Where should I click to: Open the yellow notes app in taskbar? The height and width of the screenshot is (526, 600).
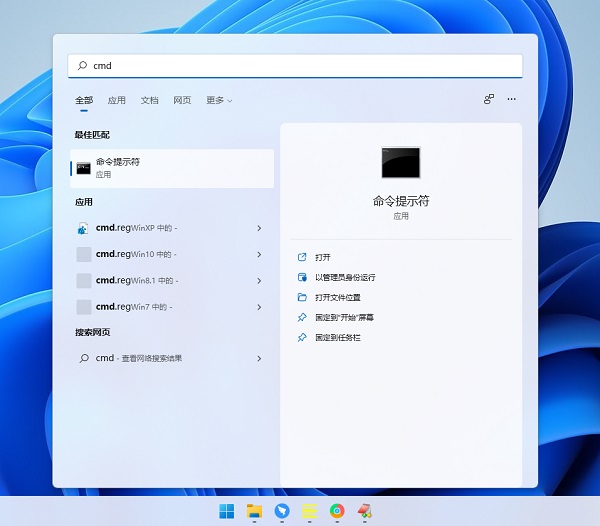(x=310, y=511)
